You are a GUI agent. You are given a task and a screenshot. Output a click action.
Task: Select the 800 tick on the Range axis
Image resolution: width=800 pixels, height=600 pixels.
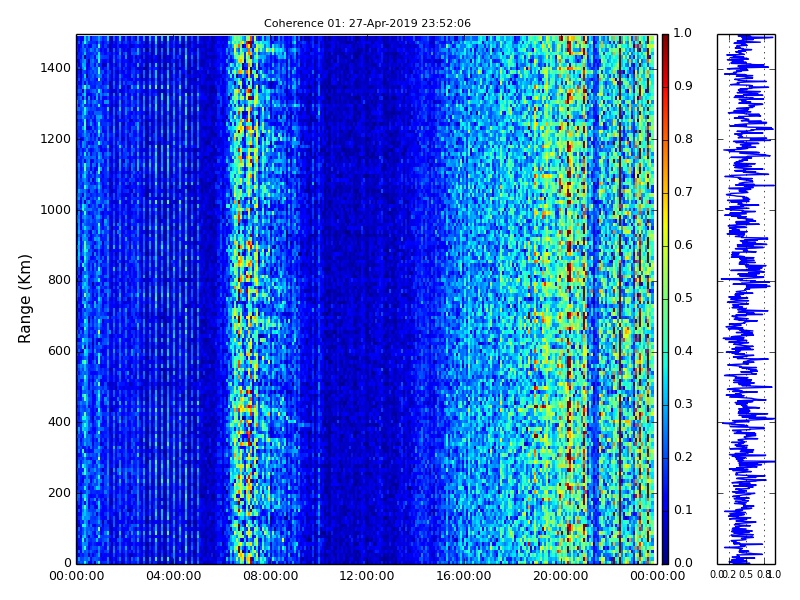(x=59, y=280)
